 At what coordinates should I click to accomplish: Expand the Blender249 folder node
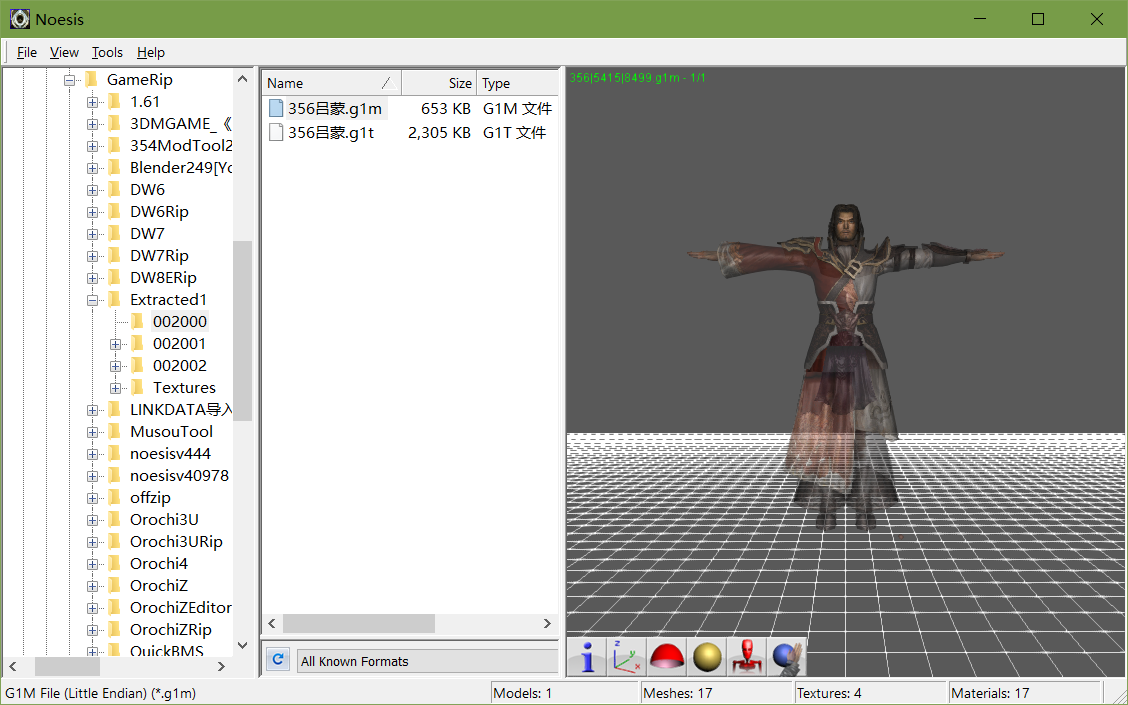tap(92, 168)
